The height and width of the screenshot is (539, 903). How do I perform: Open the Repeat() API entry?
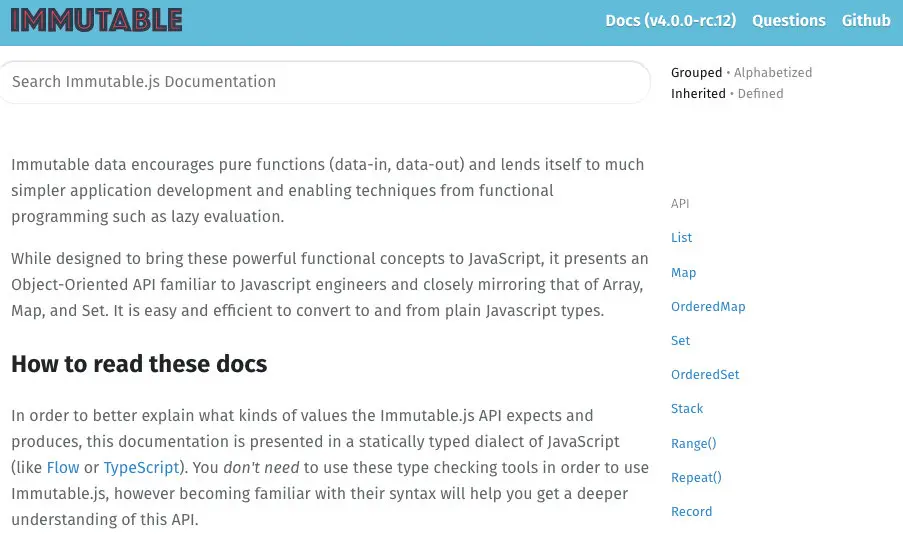pos(696,477)
